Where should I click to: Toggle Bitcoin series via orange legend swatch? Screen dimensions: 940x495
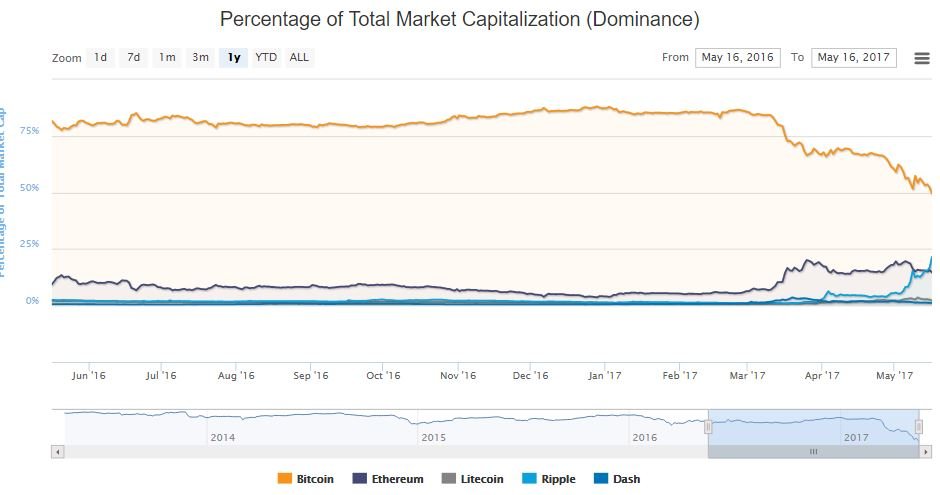pos(284,479)
